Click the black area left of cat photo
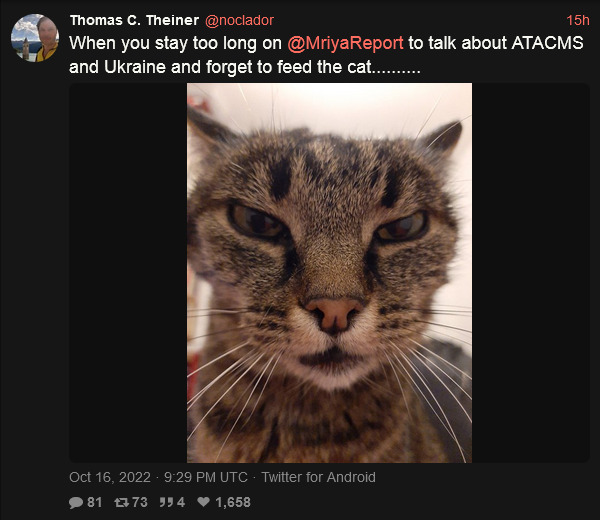The width and height of the screenshot is (600, 520). click(127, 272)
